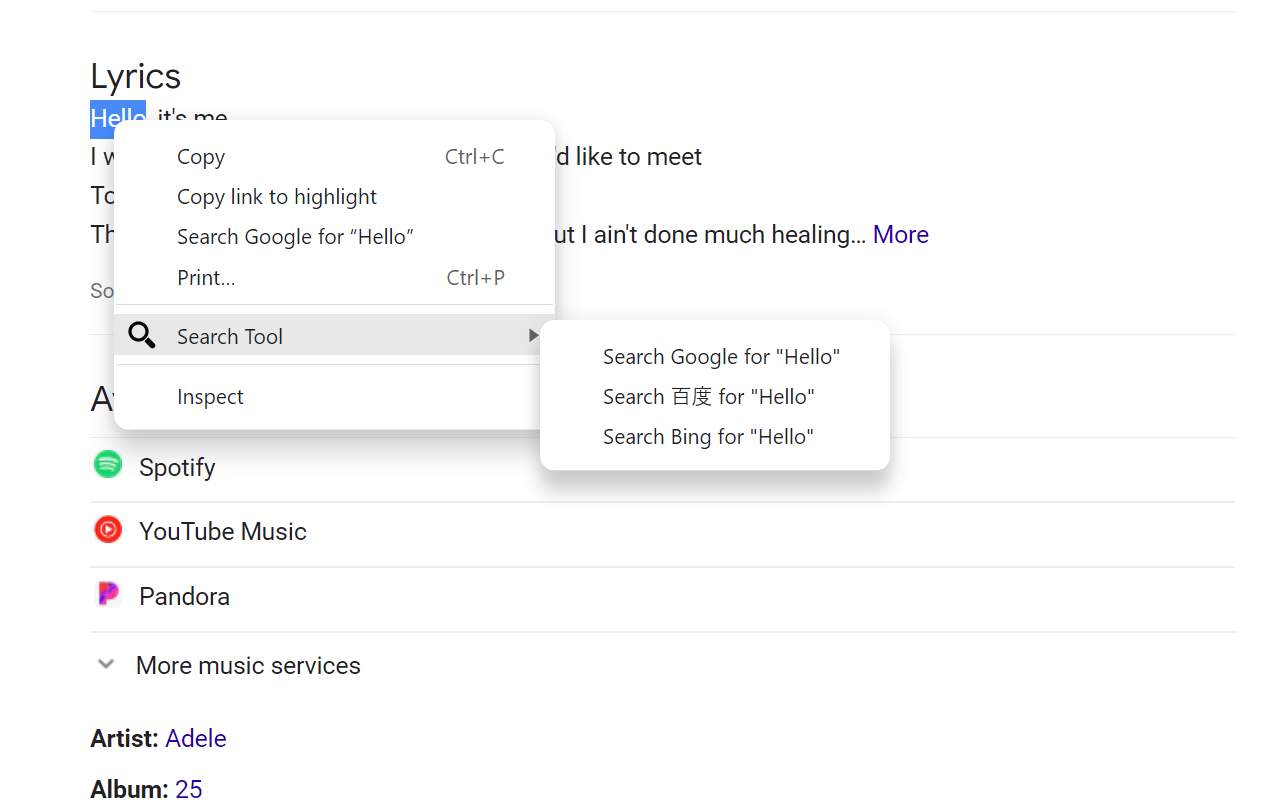Select Copy link to highlight

coord(277,197)
